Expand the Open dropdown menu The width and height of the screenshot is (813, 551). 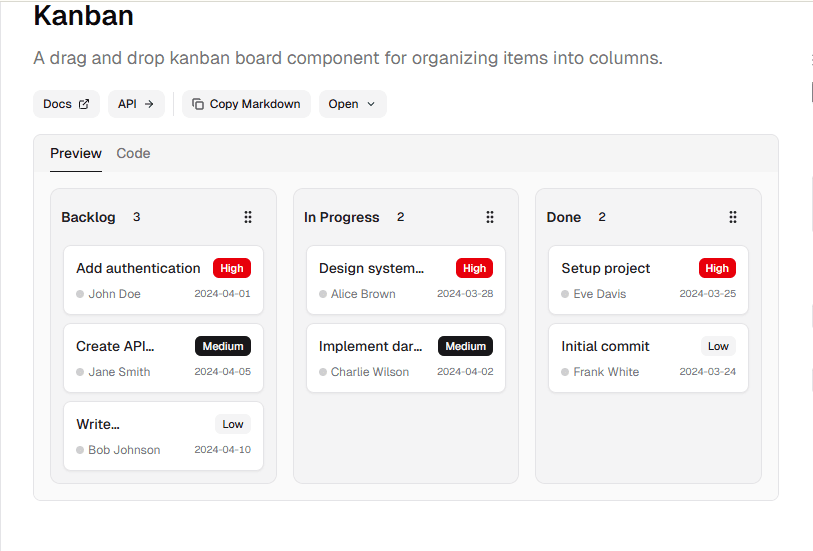pos(352,104)
